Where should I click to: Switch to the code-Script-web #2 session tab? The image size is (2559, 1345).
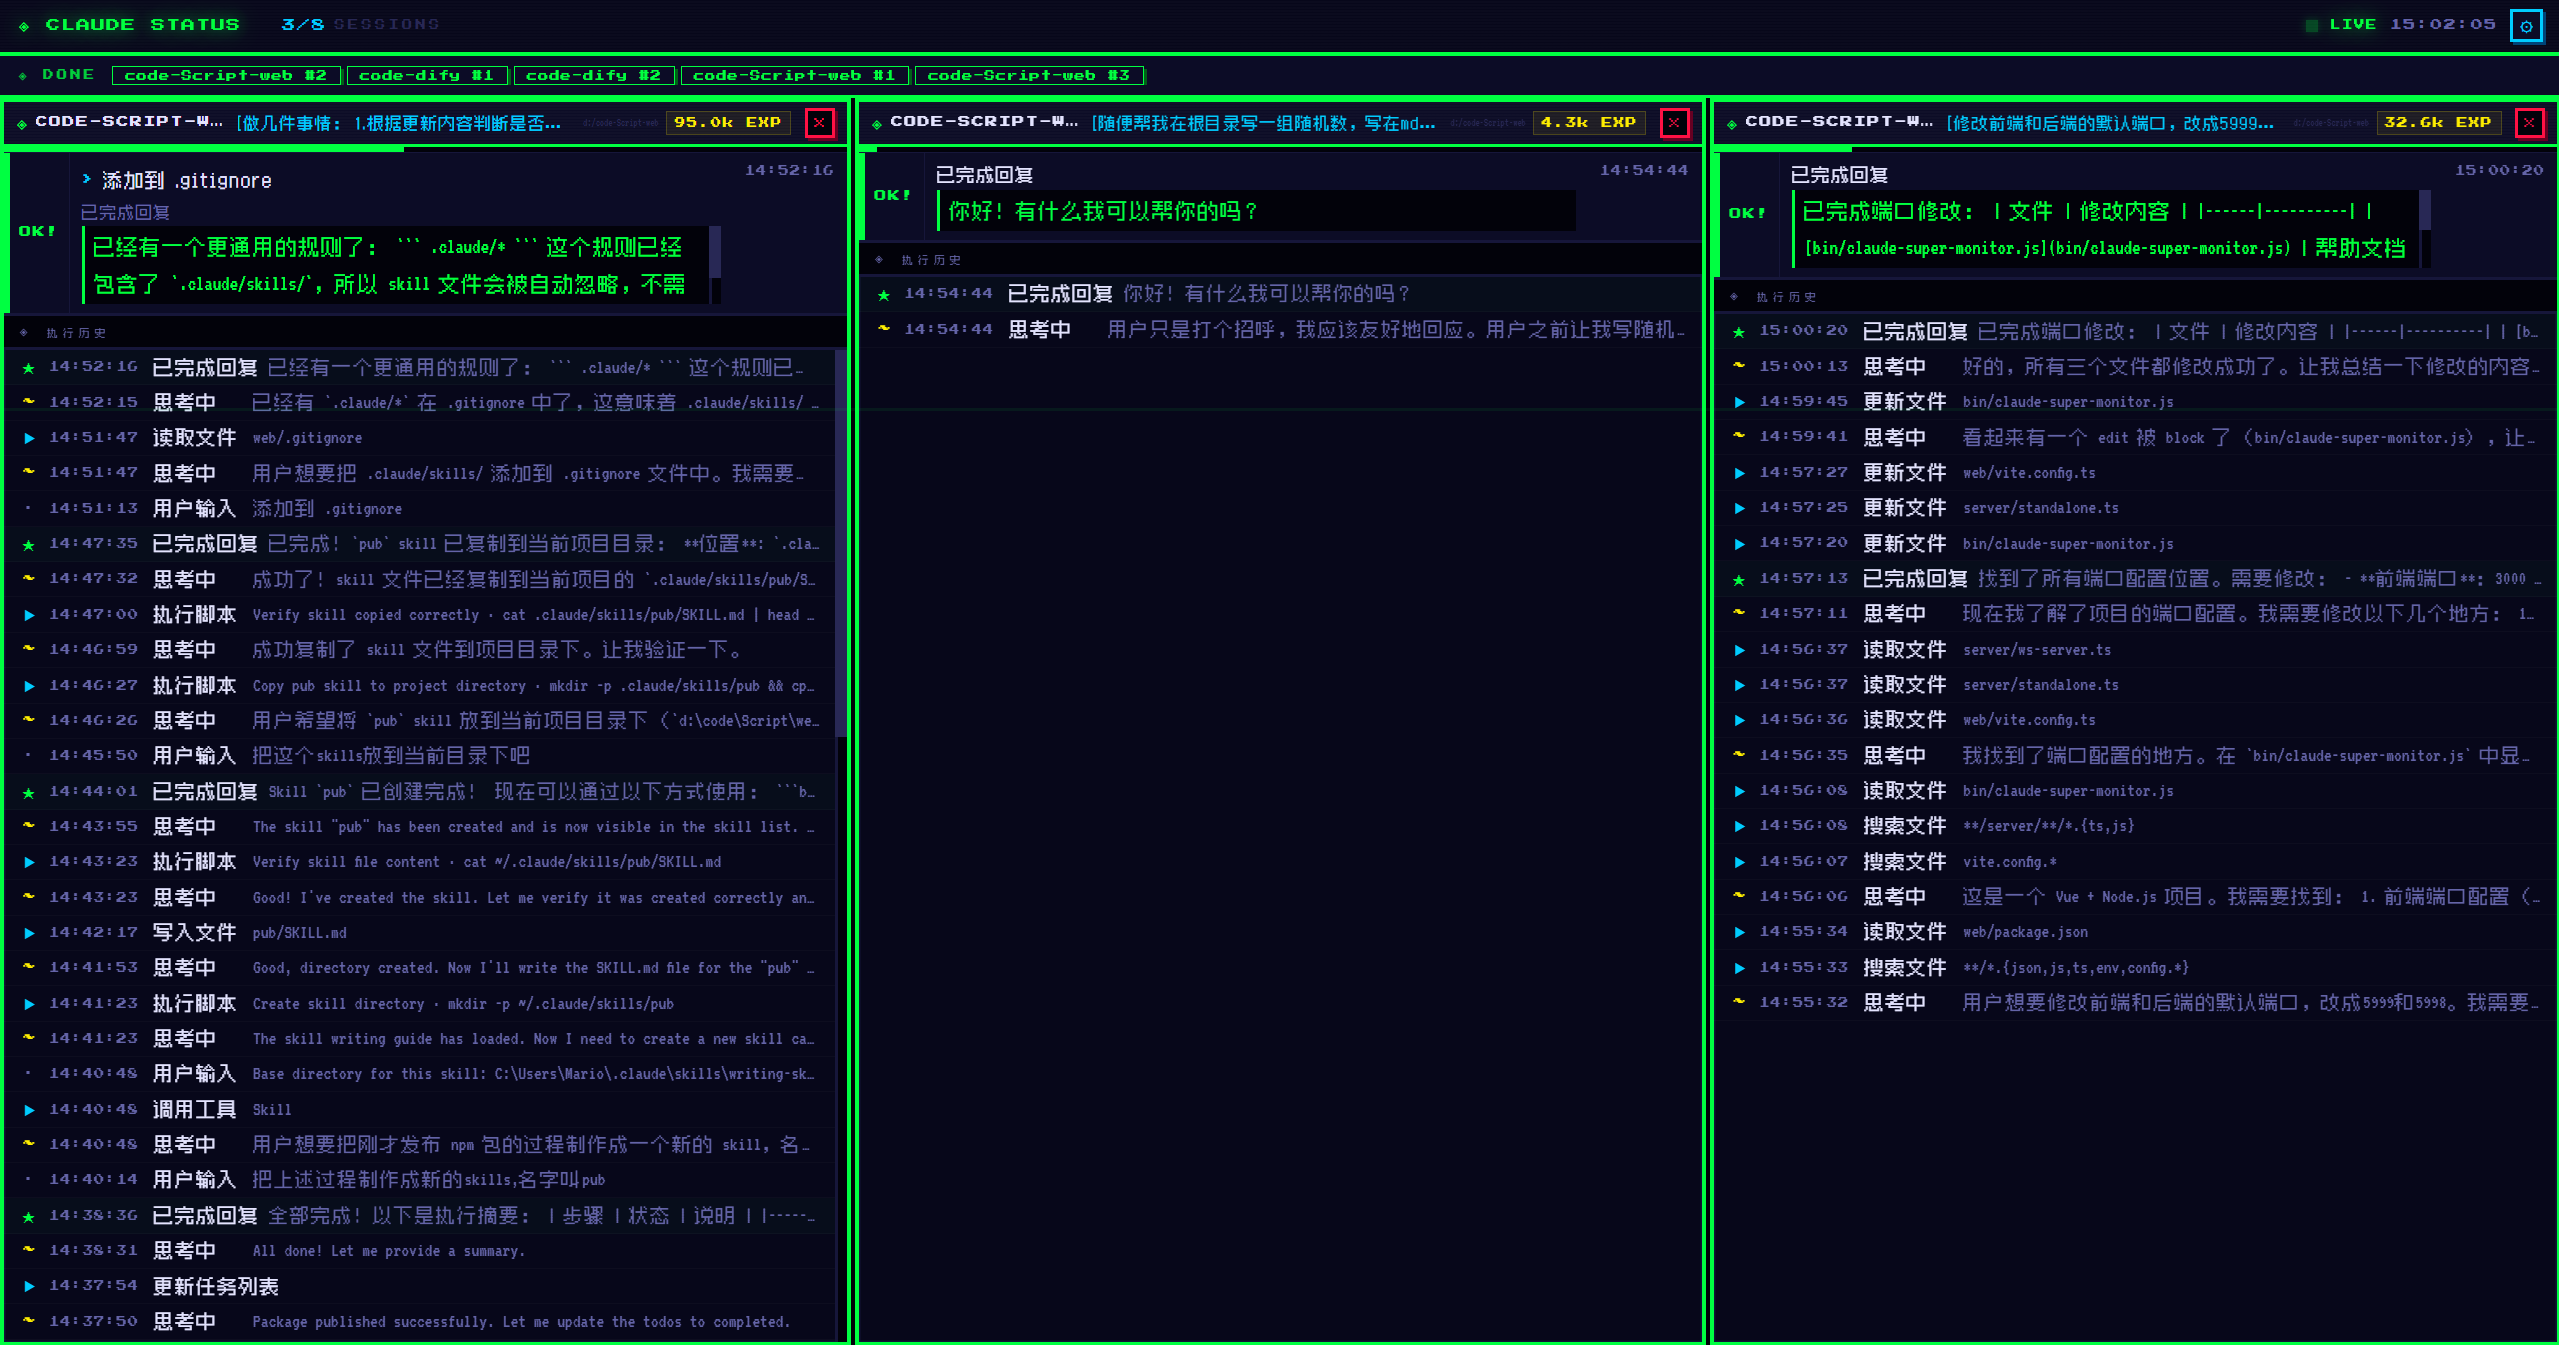(226, 75)
